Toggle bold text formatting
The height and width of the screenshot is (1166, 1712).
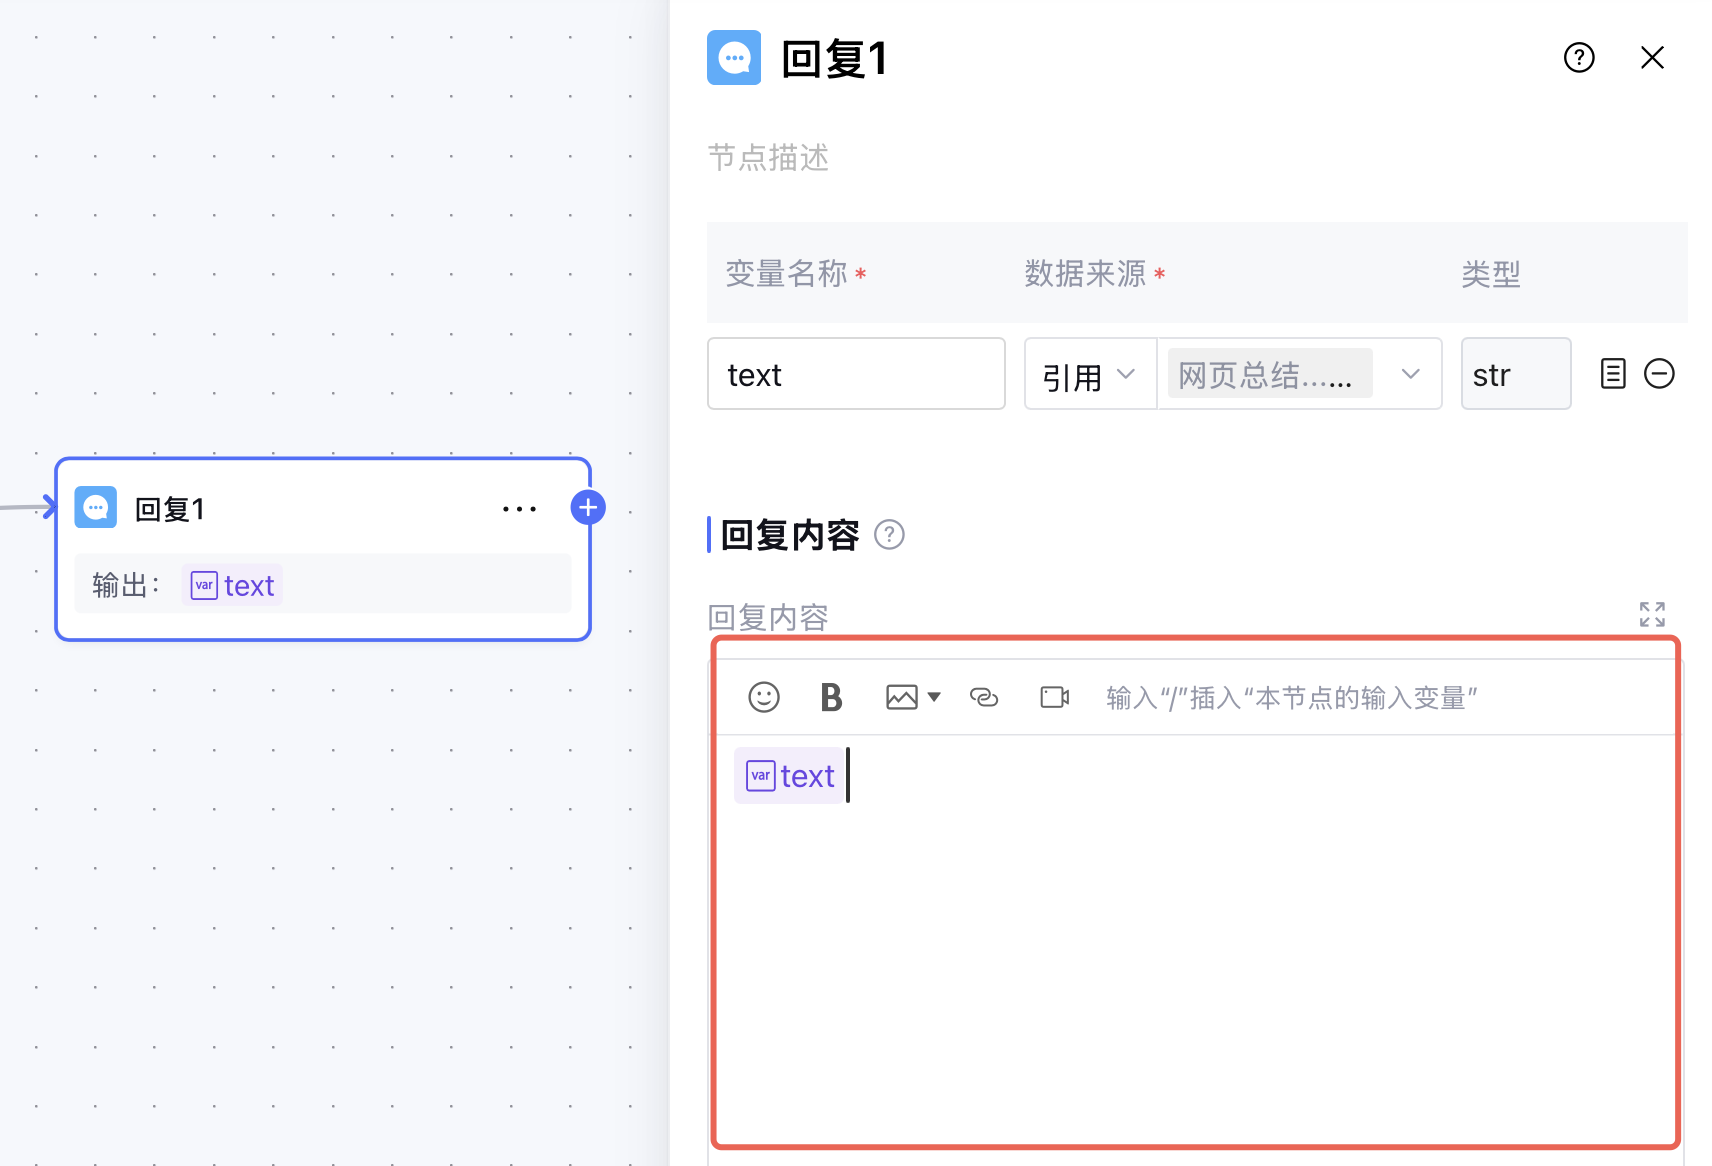831,697
